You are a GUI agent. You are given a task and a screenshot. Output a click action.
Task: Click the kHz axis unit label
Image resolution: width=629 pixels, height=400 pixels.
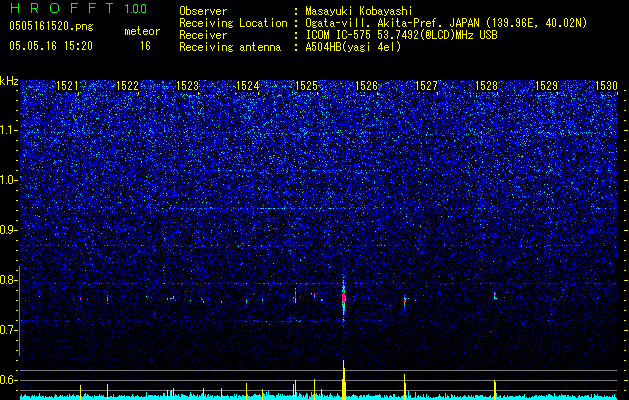click(9, 81)
